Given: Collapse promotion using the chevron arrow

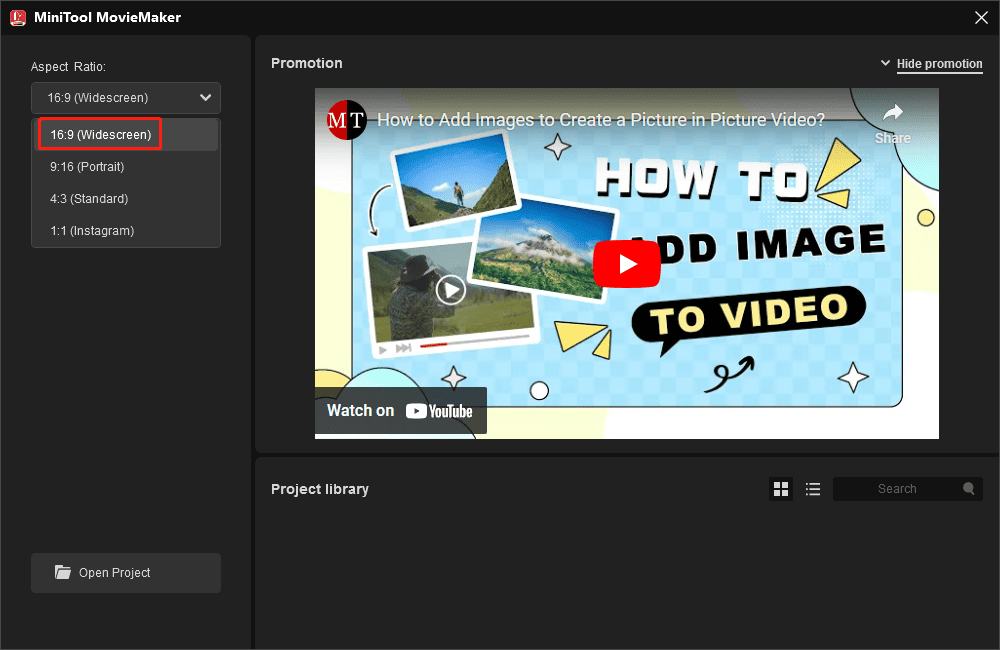Looking at the screenshot, I should click(x=885, y=63).
